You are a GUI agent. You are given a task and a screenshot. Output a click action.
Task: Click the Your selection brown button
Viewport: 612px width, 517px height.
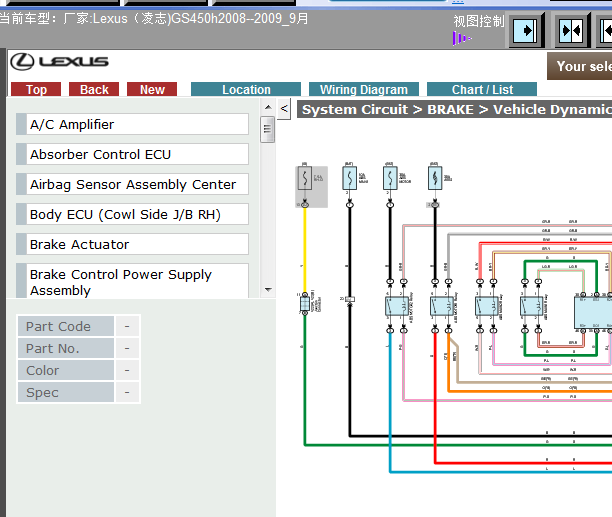tap(580, 66)
